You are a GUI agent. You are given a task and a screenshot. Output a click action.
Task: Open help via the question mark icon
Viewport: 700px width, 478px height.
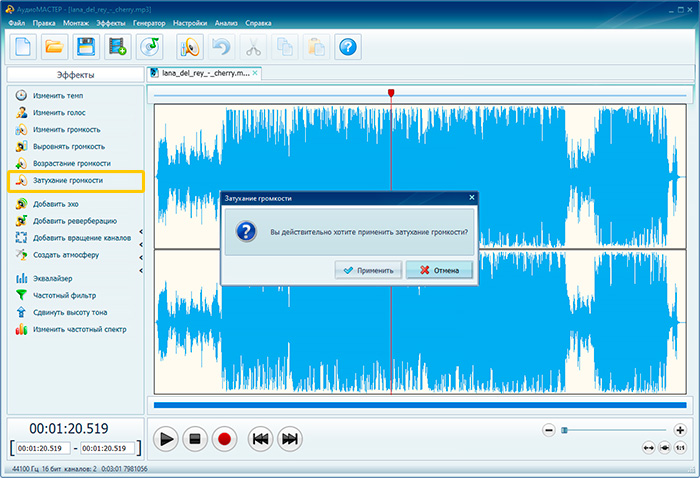click(x=347, y=45)
